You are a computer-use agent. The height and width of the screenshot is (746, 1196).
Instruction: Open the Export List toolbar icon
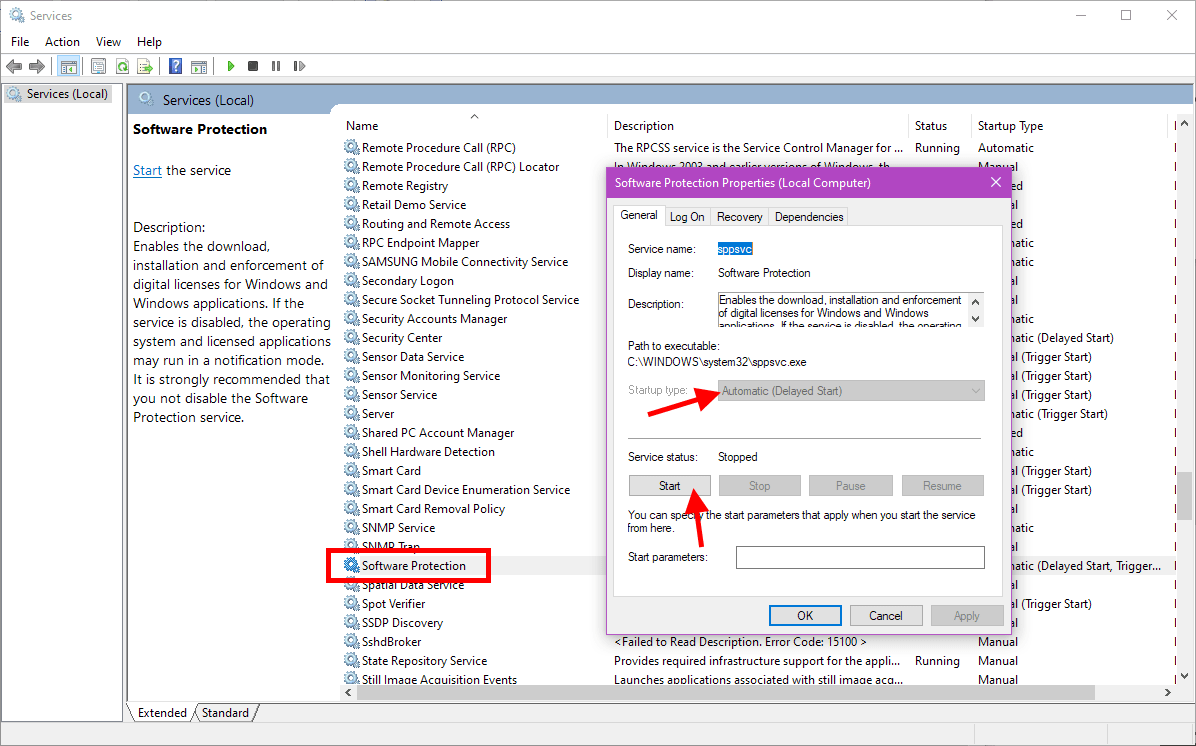(x=143, y=66)
